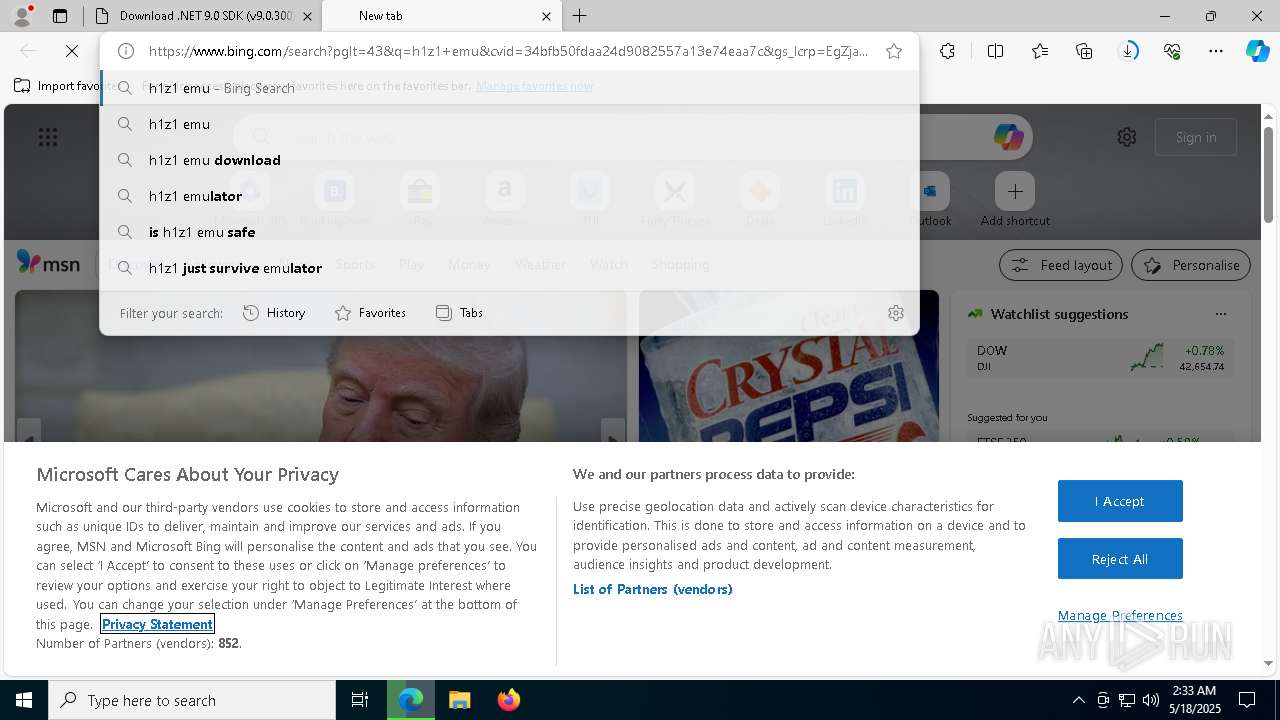Open Downloads toolbar icon
The height and width of the screenshot is (720, 1280).
[1128, 51]
